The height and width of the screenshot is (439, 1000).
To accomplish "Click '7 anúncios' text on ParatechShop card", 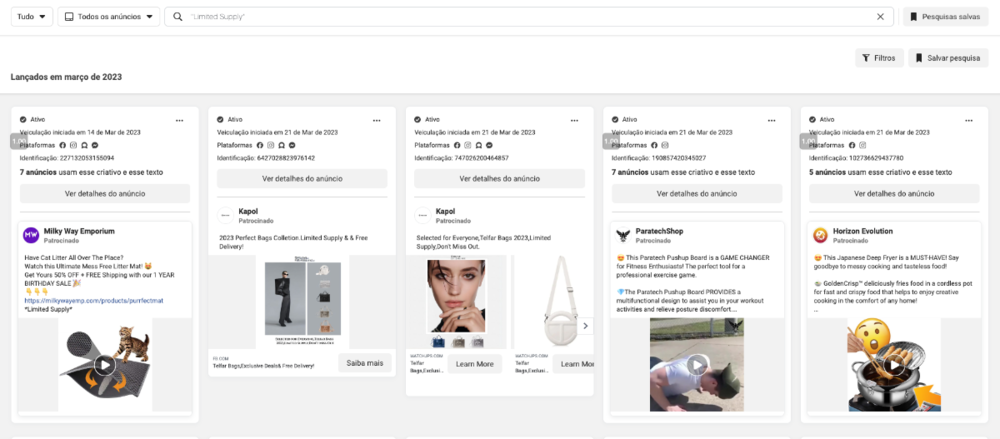I will click(x=629, y=172).
